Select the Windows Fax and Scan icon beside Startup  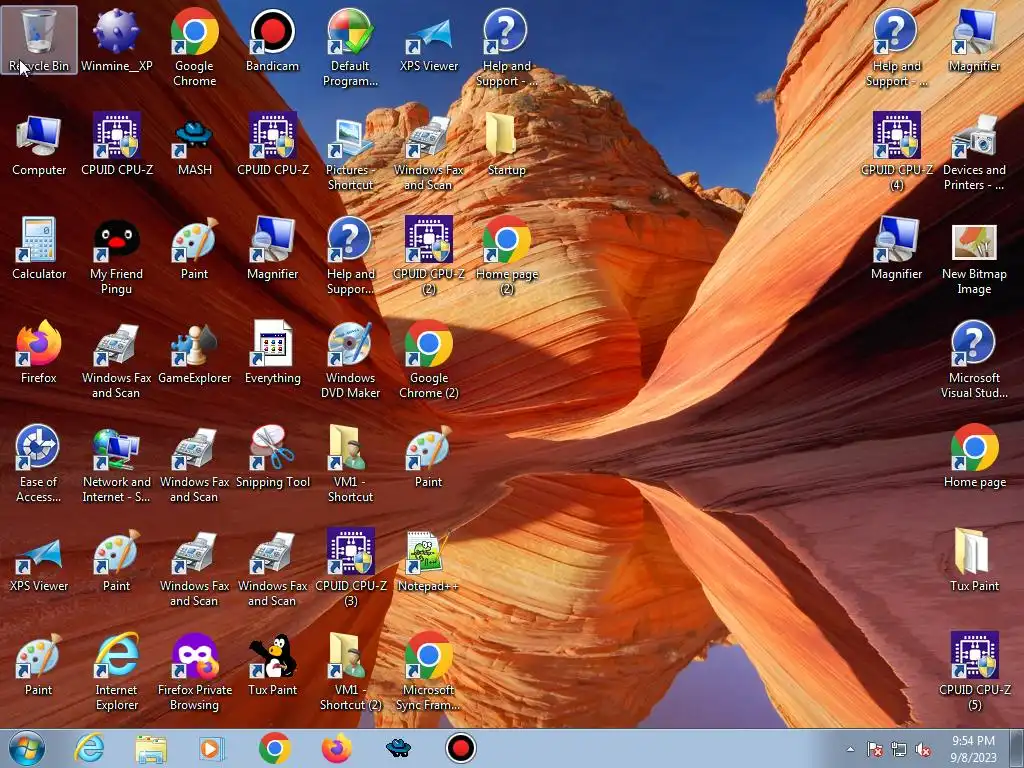pyautogui.click(x=428, y=152)
